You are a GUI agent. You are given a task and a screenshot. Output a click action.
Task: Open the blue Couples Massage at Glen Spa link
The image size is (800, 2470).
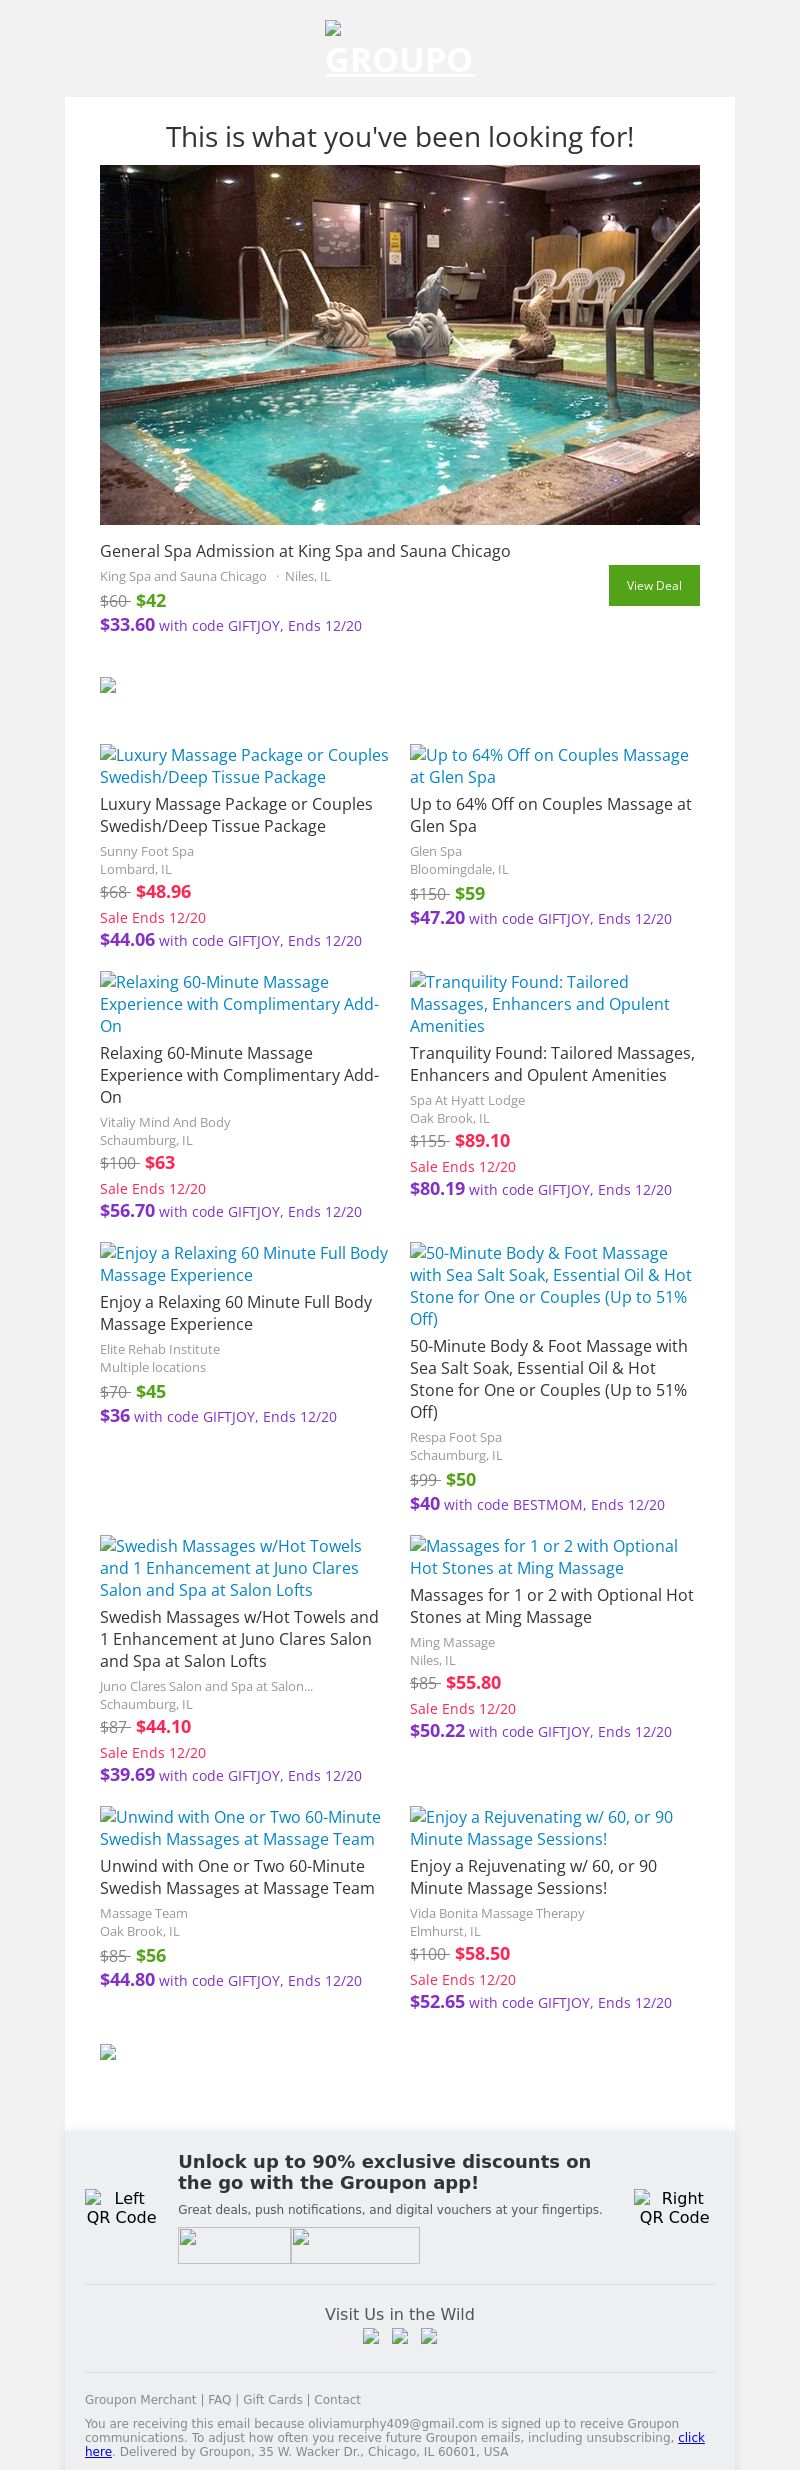(549, 766)
